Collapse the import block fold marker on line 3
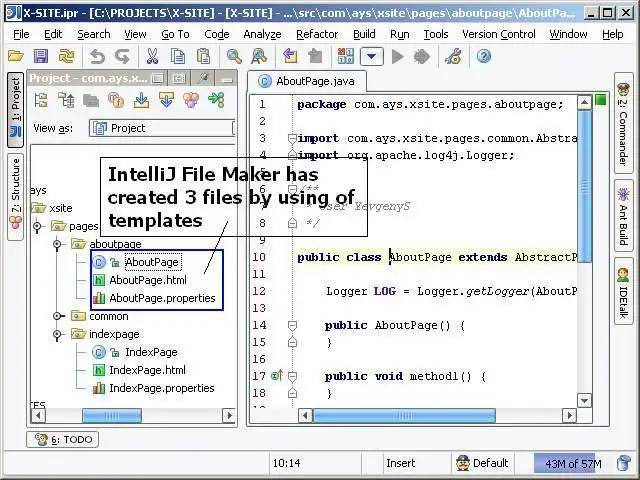Viewport: 640px width, 480px height. (292, 139)
